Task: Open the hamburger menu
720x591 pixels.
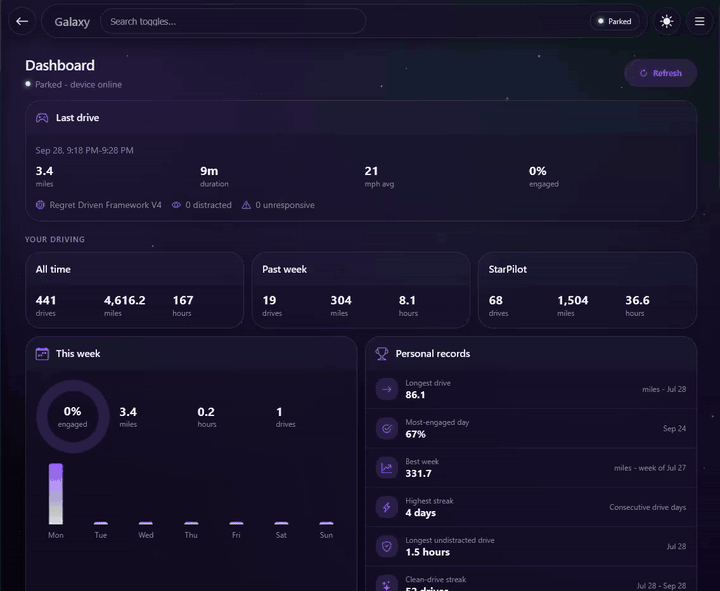Action: pyautogui.click(x=699, y=21)
